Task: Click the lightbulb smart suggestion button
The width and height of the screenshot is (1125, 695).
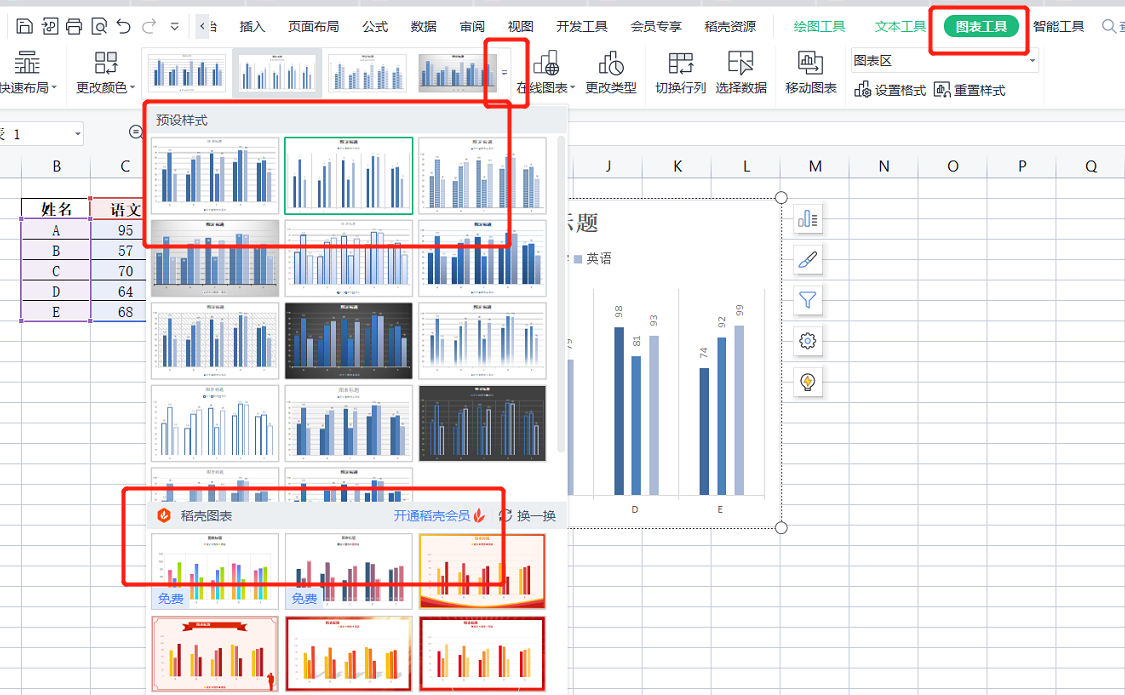Action: click(x=808, y=382)
